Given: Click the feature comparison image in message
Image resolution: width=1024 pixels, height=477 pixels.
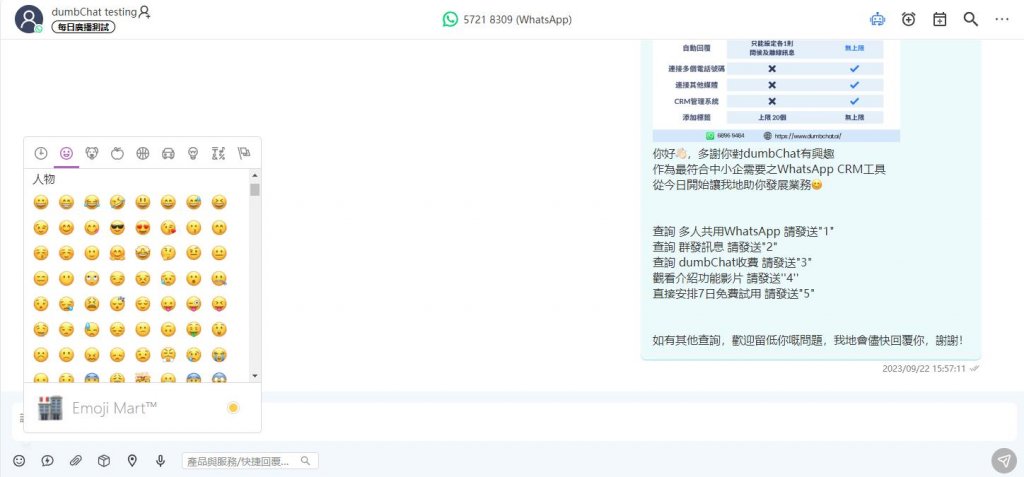Looking at the screenshot, I should (x=776, y=90).
